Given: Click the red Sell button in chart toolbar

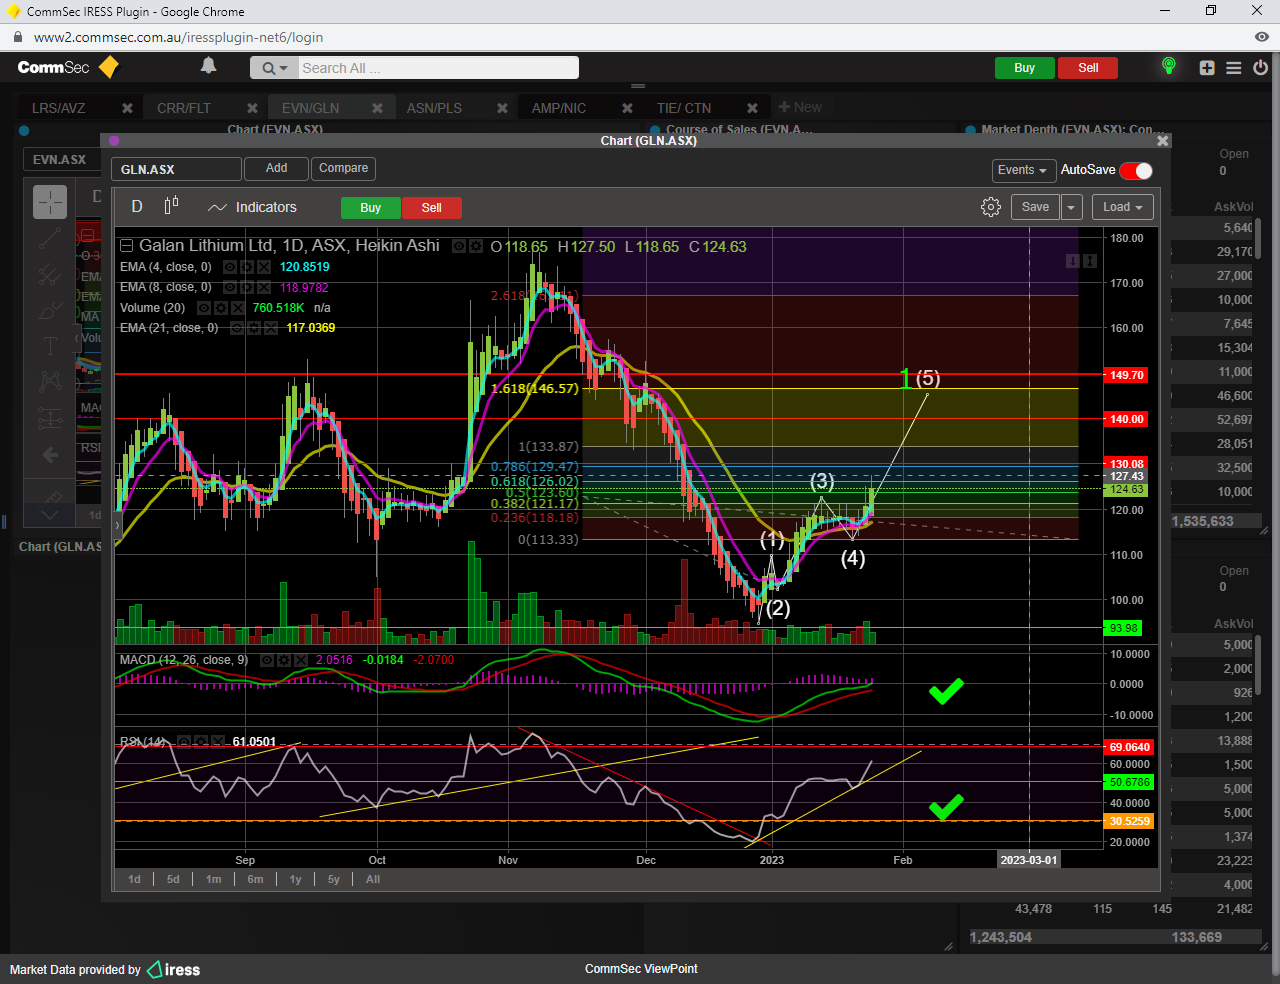Looking at the screenshot, I should 431,208.
